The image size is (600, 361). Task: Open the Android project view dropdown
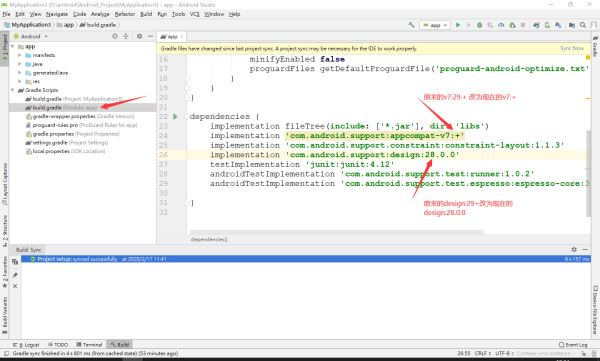(31, 36)
